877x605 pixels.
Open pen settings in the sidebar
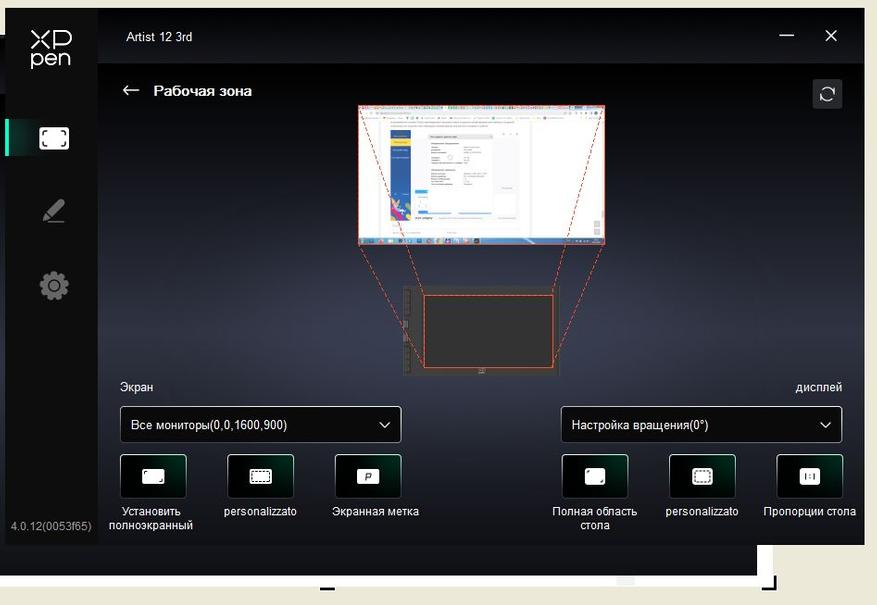pos(54,212)
